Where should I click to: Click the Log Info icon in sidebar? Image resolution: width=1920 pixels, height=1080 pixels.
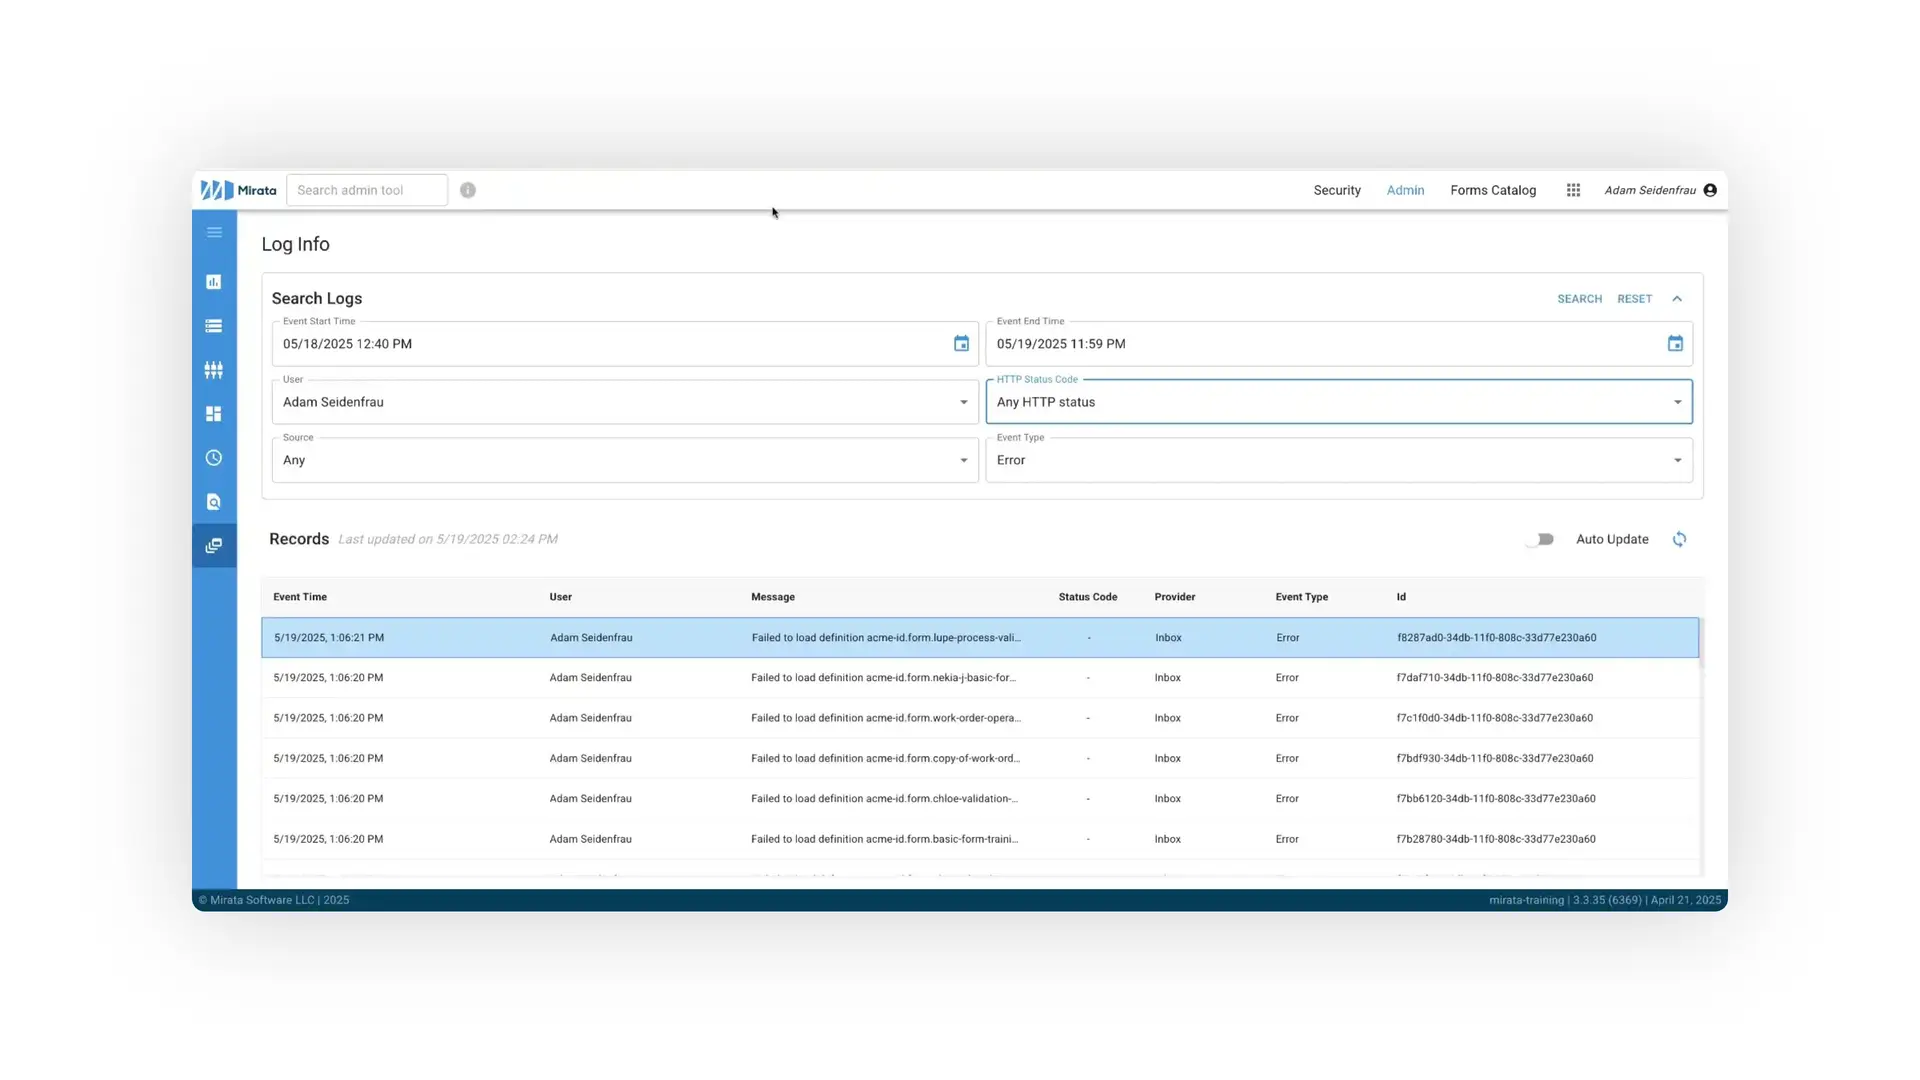[x=213, y=545]
